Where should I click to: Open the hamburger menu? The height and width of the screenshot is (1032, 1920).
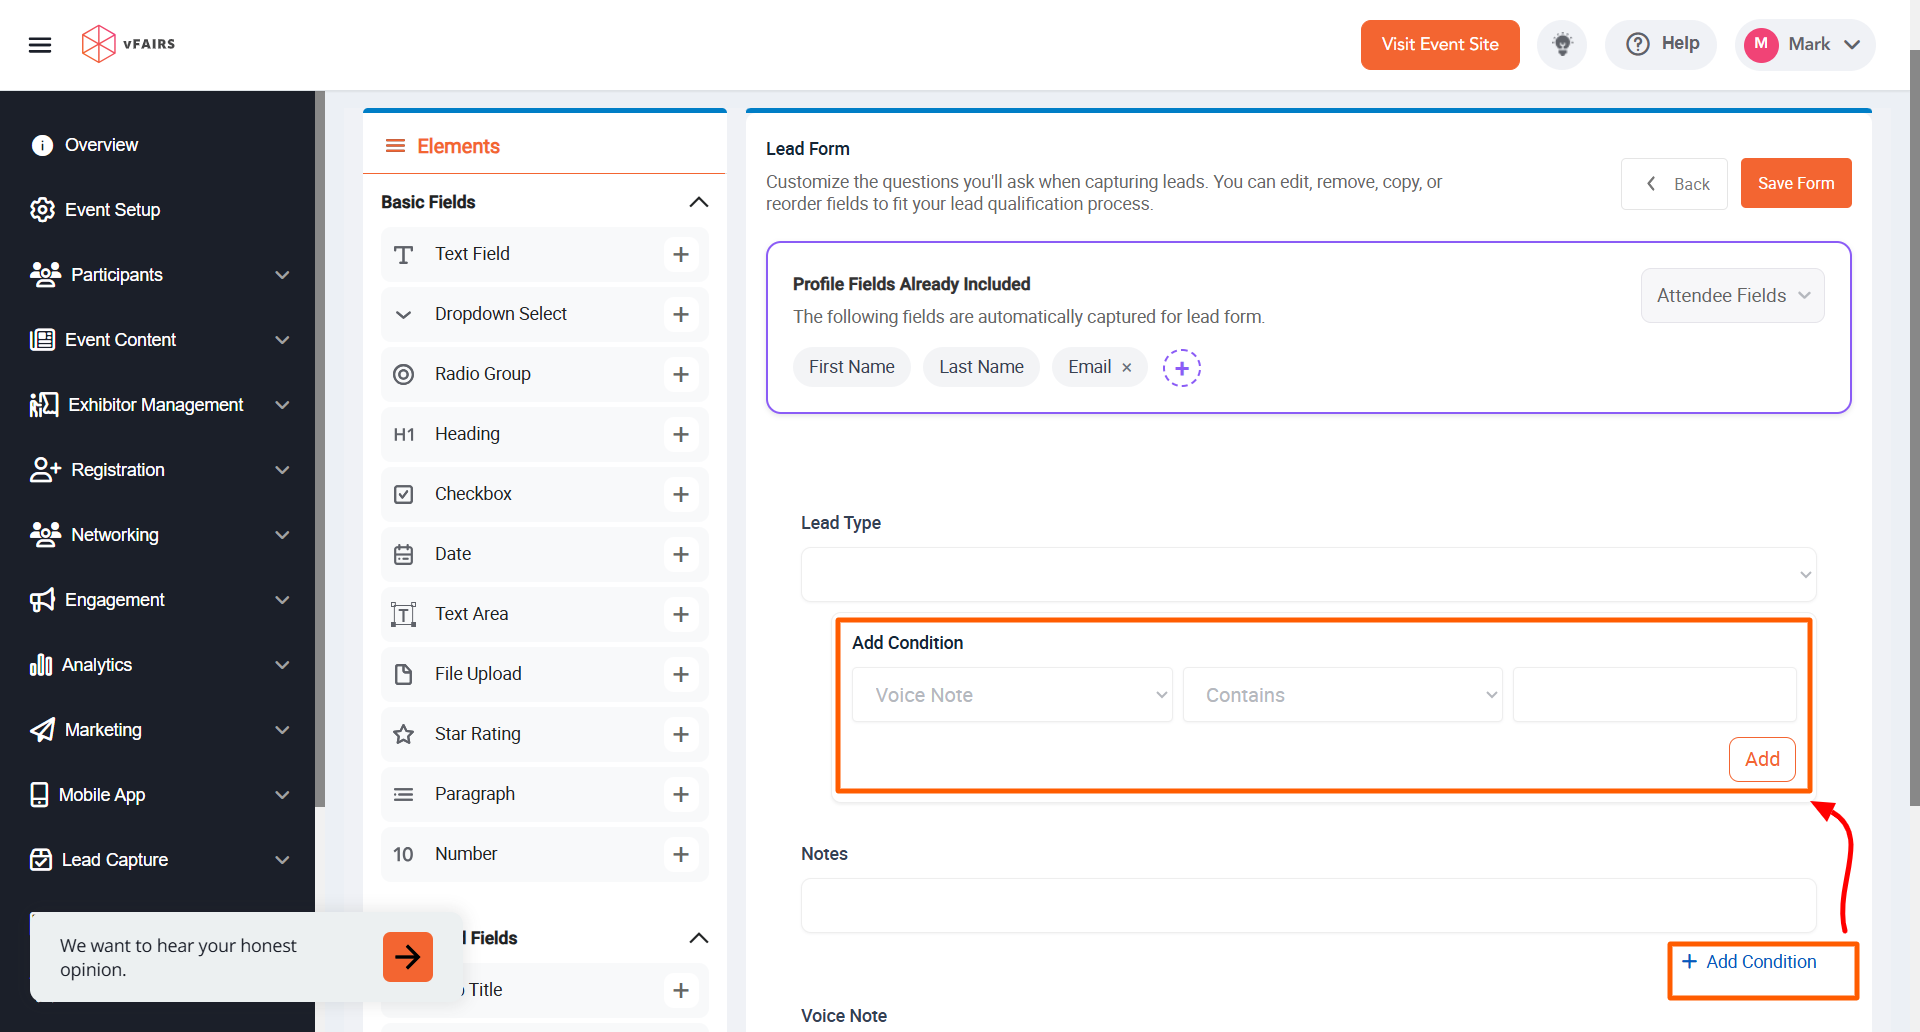coord(40,45)
